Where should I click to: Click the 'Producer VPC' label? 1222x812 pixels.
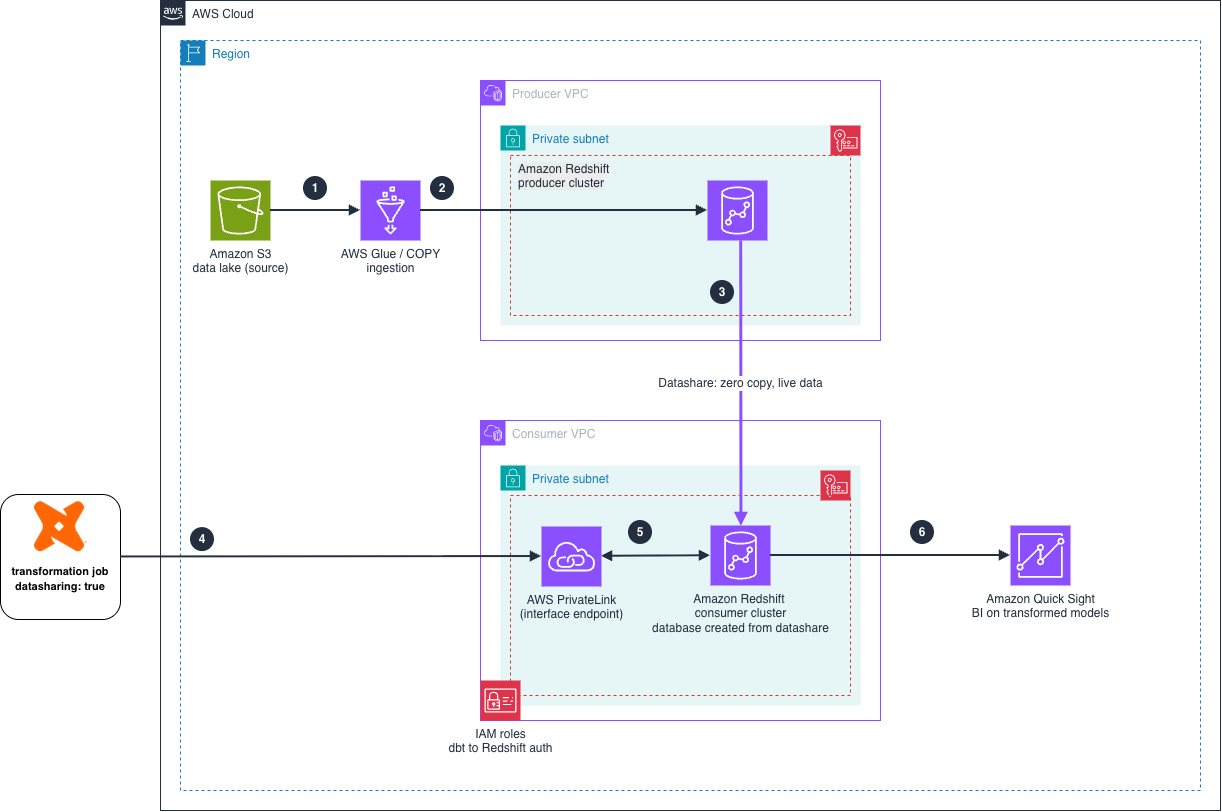click(x=550, y=94)
